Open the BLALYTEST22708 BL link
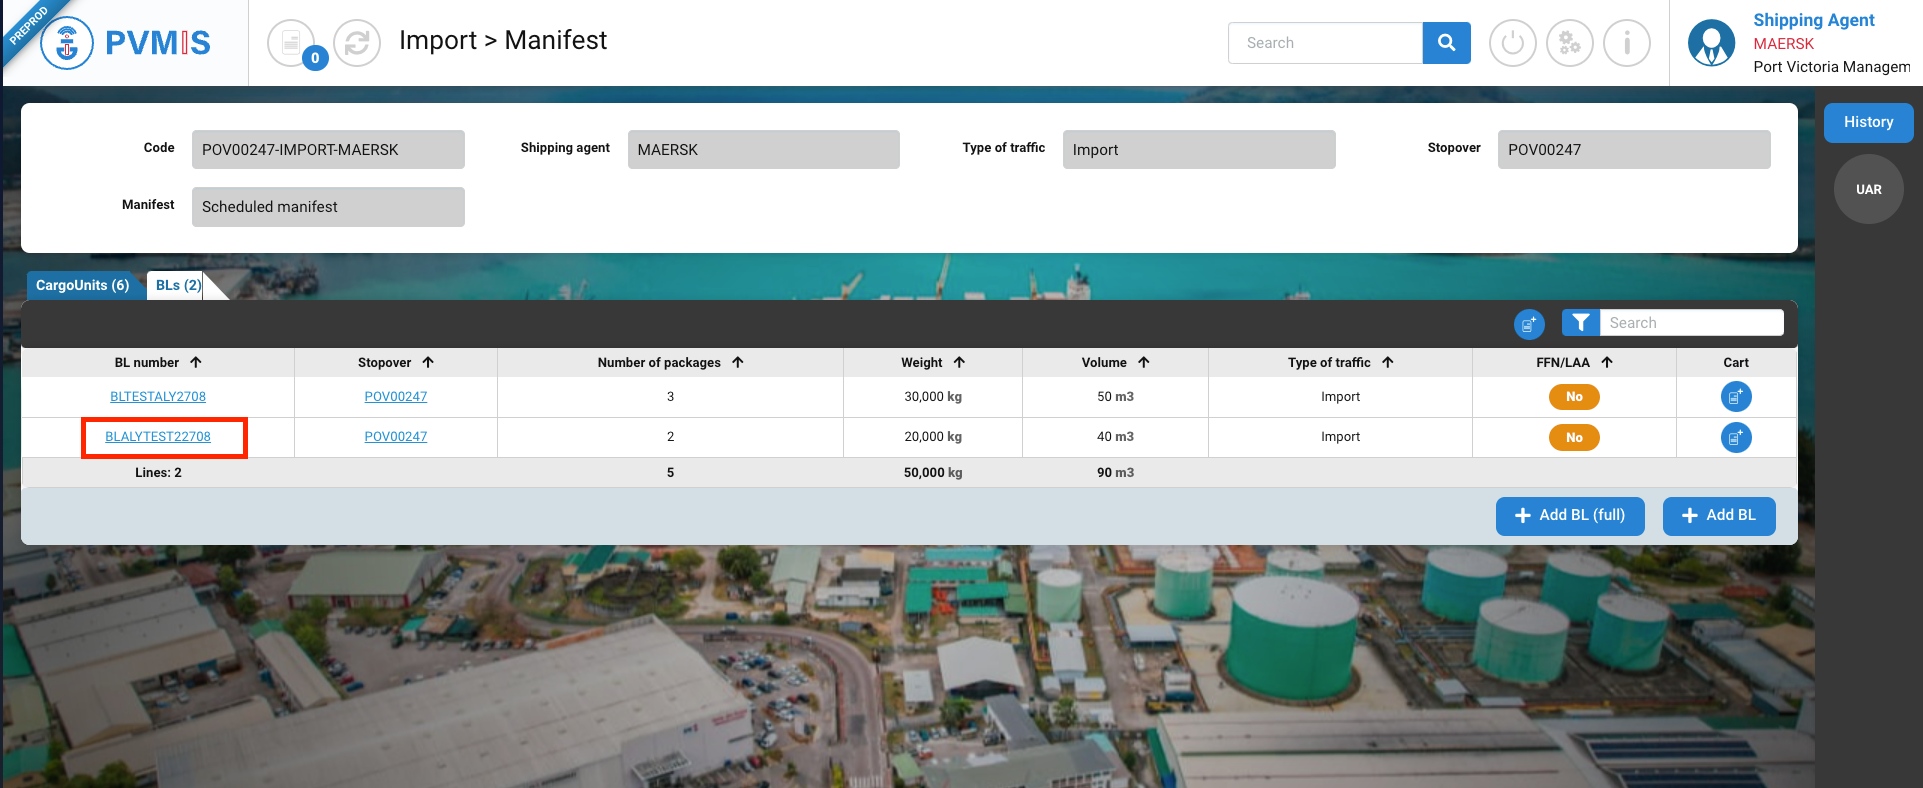The width and height of the screenshot is (1923, 788). click(158, 437)
